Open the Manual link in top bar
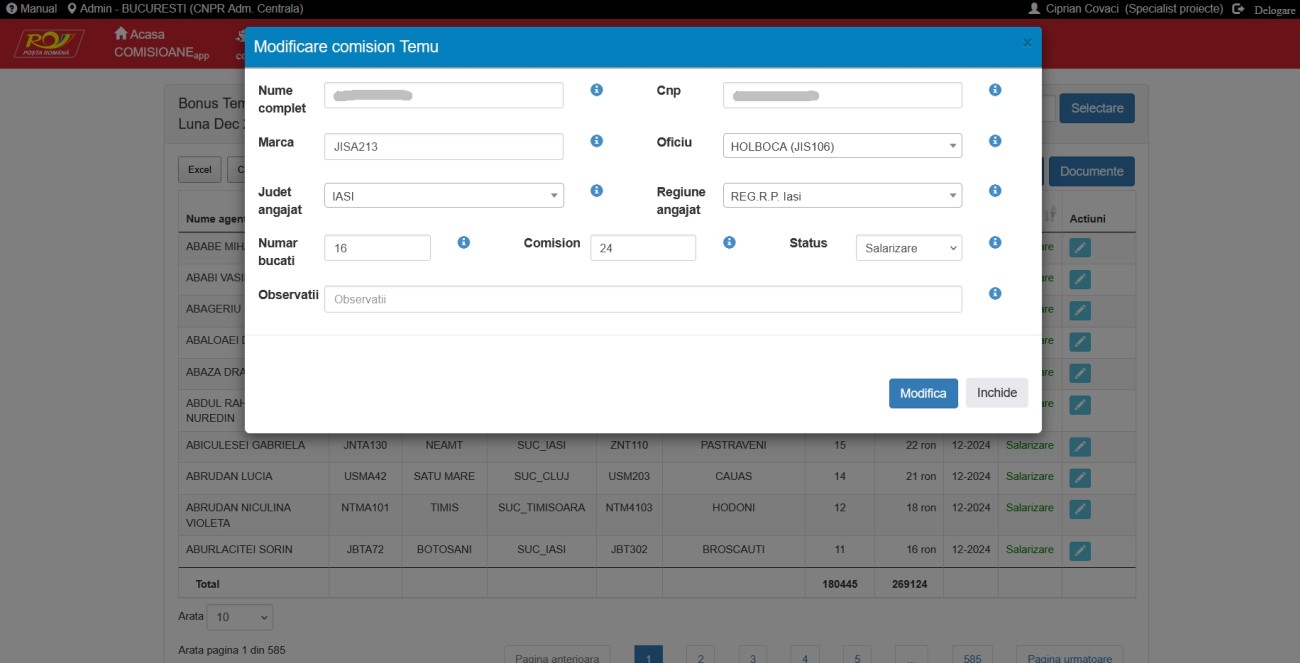This screenshot has height=663, width=1300. coord(32,8)
